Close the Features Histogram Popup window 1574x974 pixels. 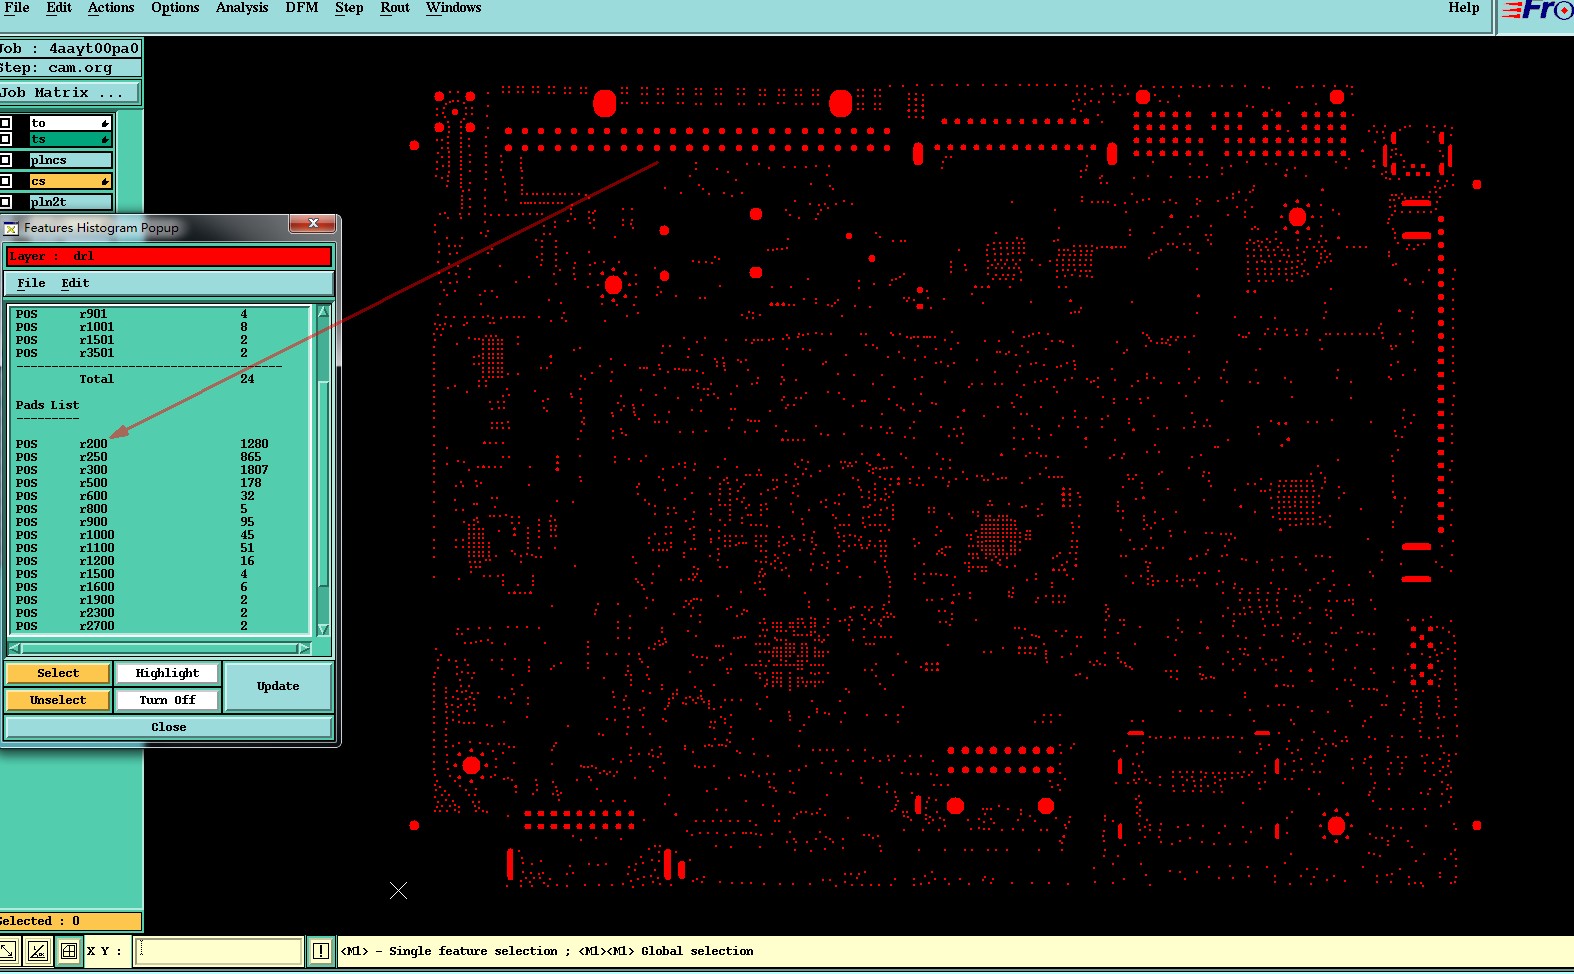point(313,223)
